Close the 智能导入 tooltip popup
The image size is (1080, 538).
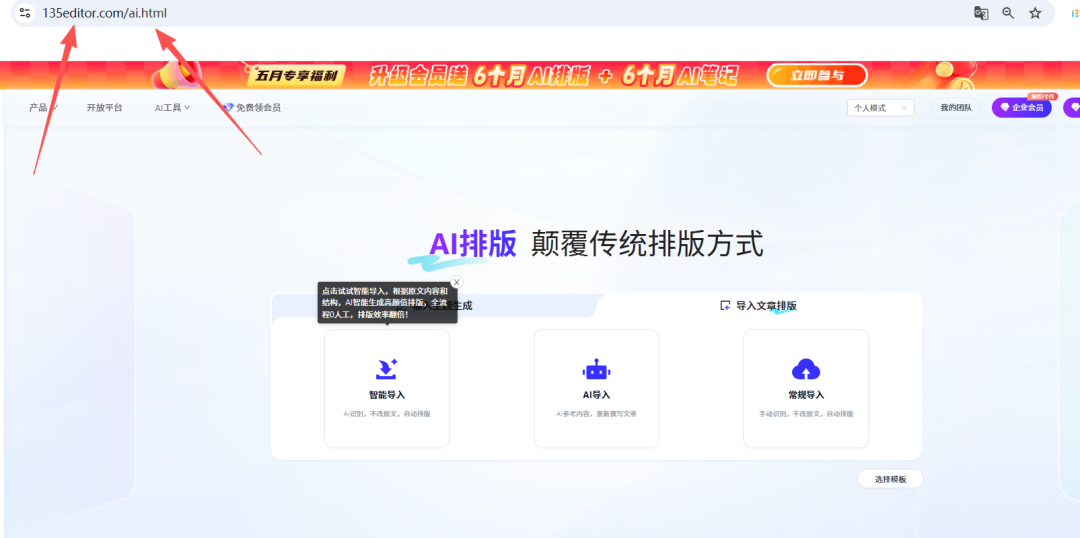tap(457, 282)
